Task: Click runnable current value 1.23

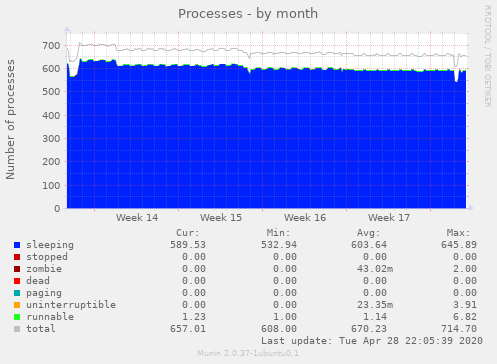Action: point(194,317)
